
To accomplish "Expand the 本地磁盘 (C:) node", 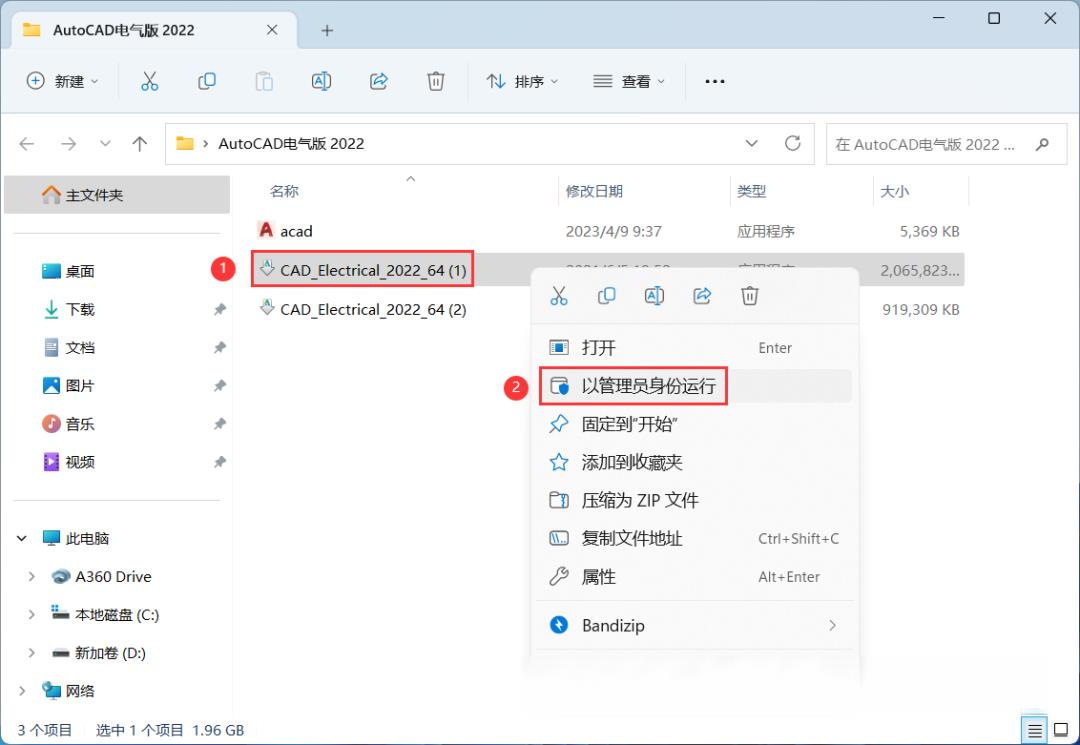I will coord(31,614).
